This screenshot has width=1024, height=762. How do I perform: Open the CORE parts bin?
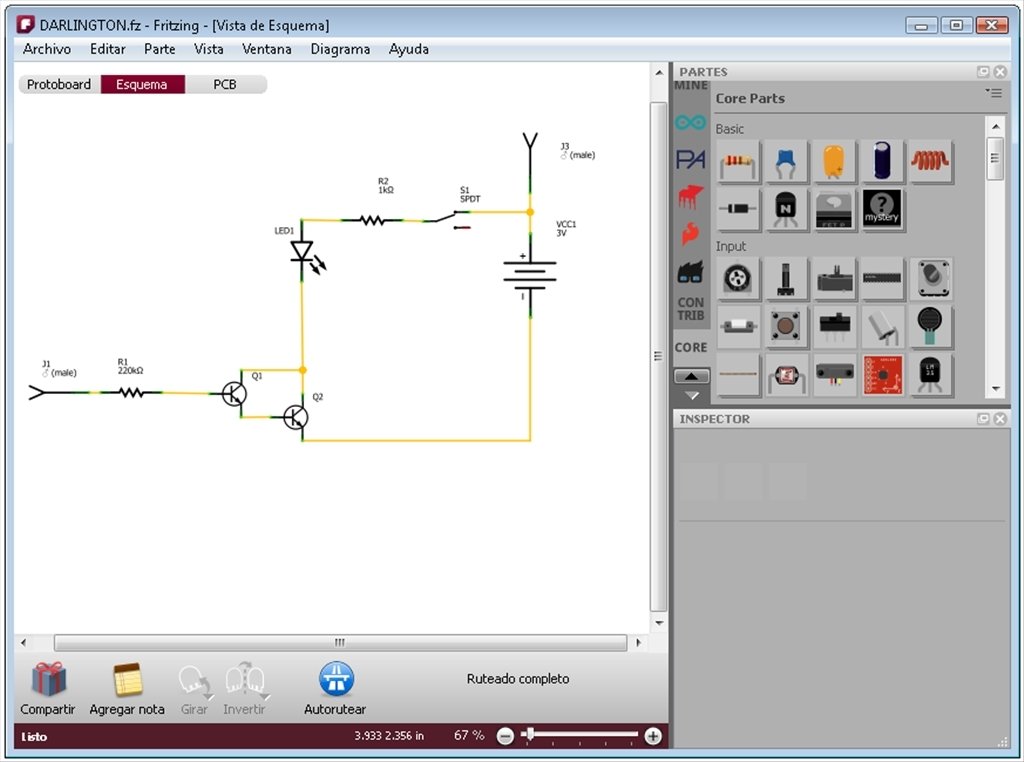691,347
